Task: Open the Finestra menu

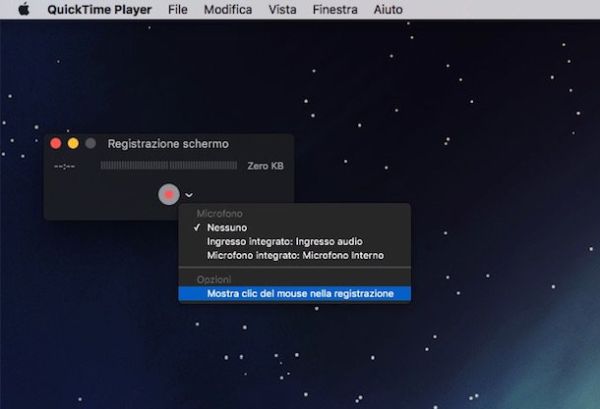Action: pyautogui.click(x=334, y=10)
